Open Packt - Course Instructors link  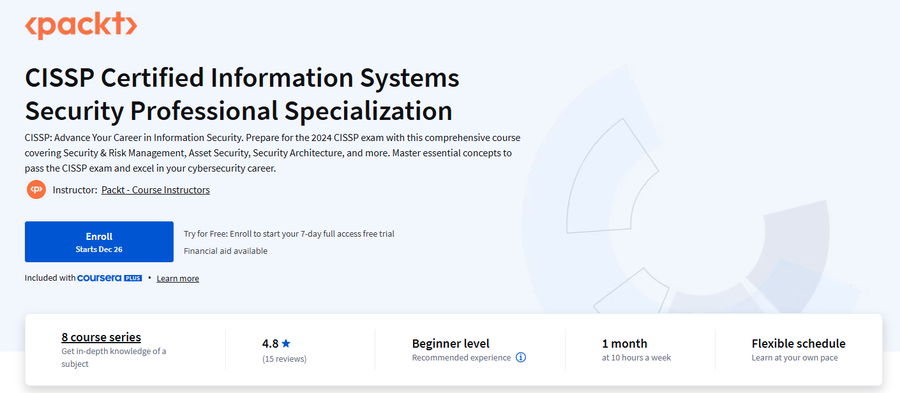tap(156, 190)
